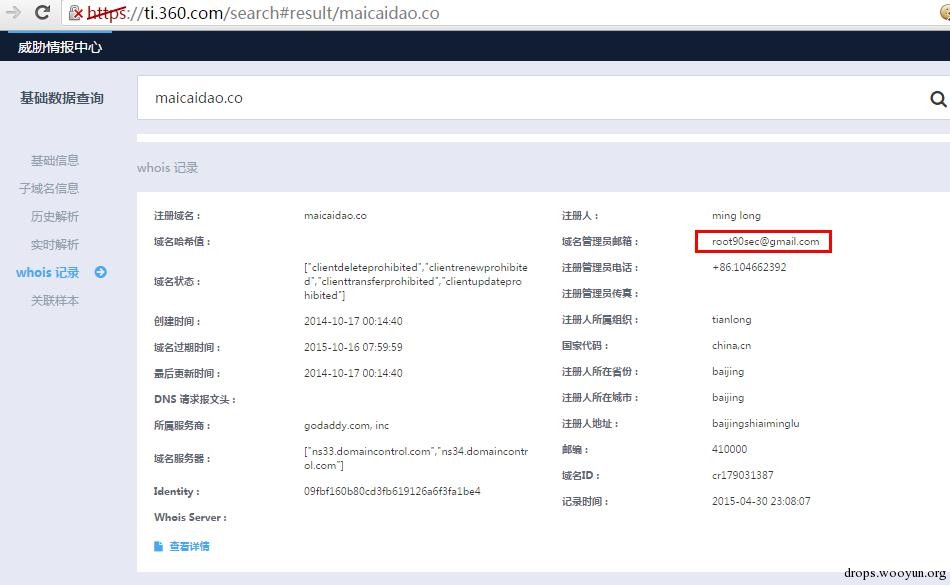Click the insecure https padlock icon
Image resolution: width=950 pixels, height=585 pixels.
(x=75, y=13)
